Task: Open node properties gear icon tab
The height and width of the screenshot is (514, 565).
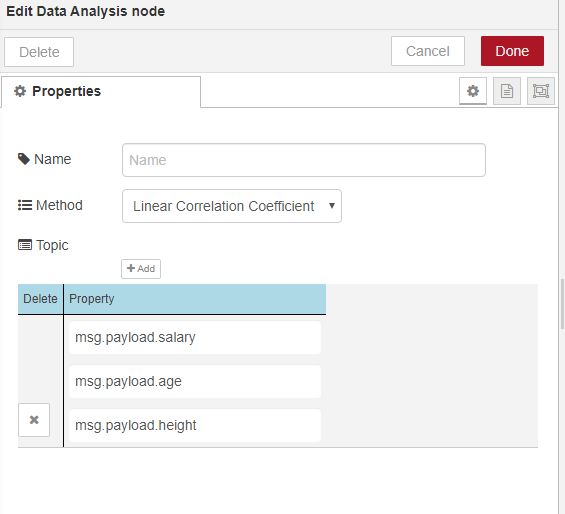Action: pyautogui.click(x=473, y=91)
